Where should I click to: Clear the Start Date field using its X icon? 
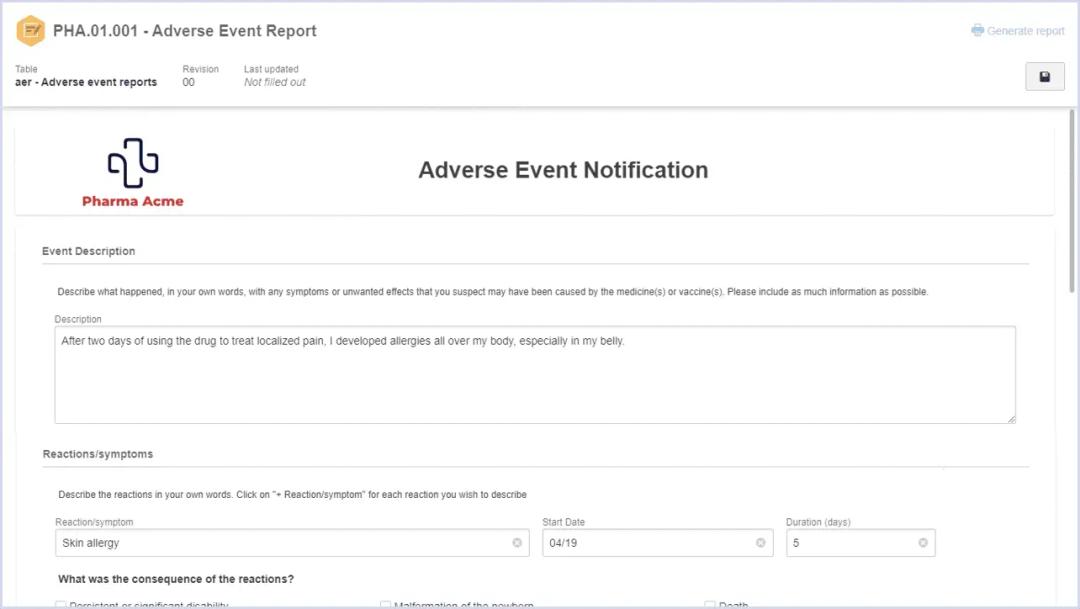pos(760,543)
